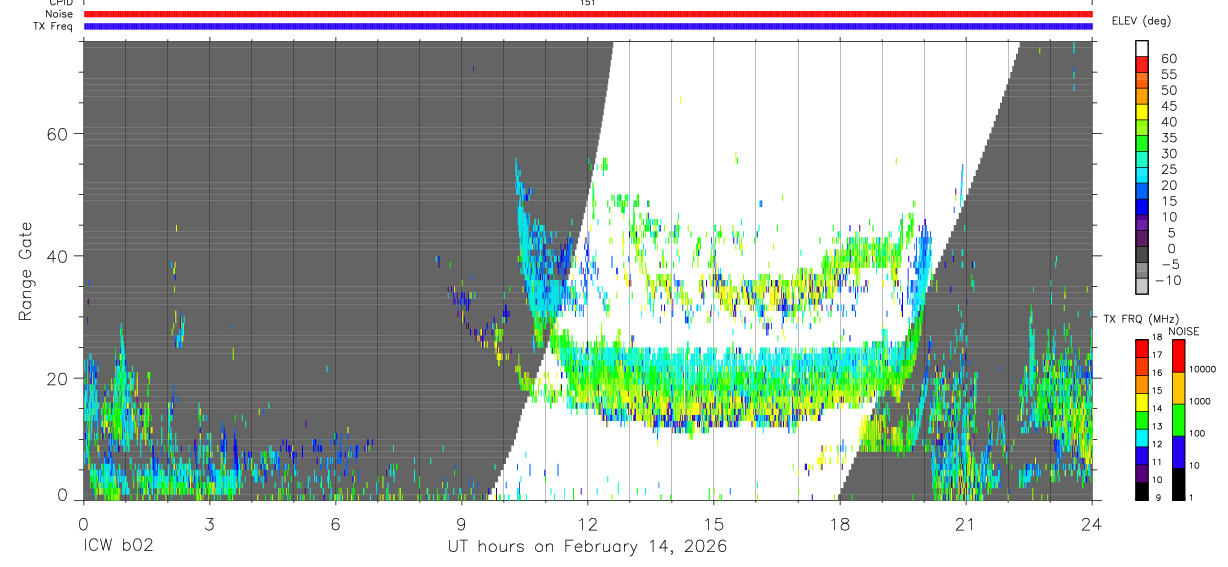1228x567 pixels.
Task: Click the 24 tick on UT hours axis
Action: click(x=1091, y=524)
